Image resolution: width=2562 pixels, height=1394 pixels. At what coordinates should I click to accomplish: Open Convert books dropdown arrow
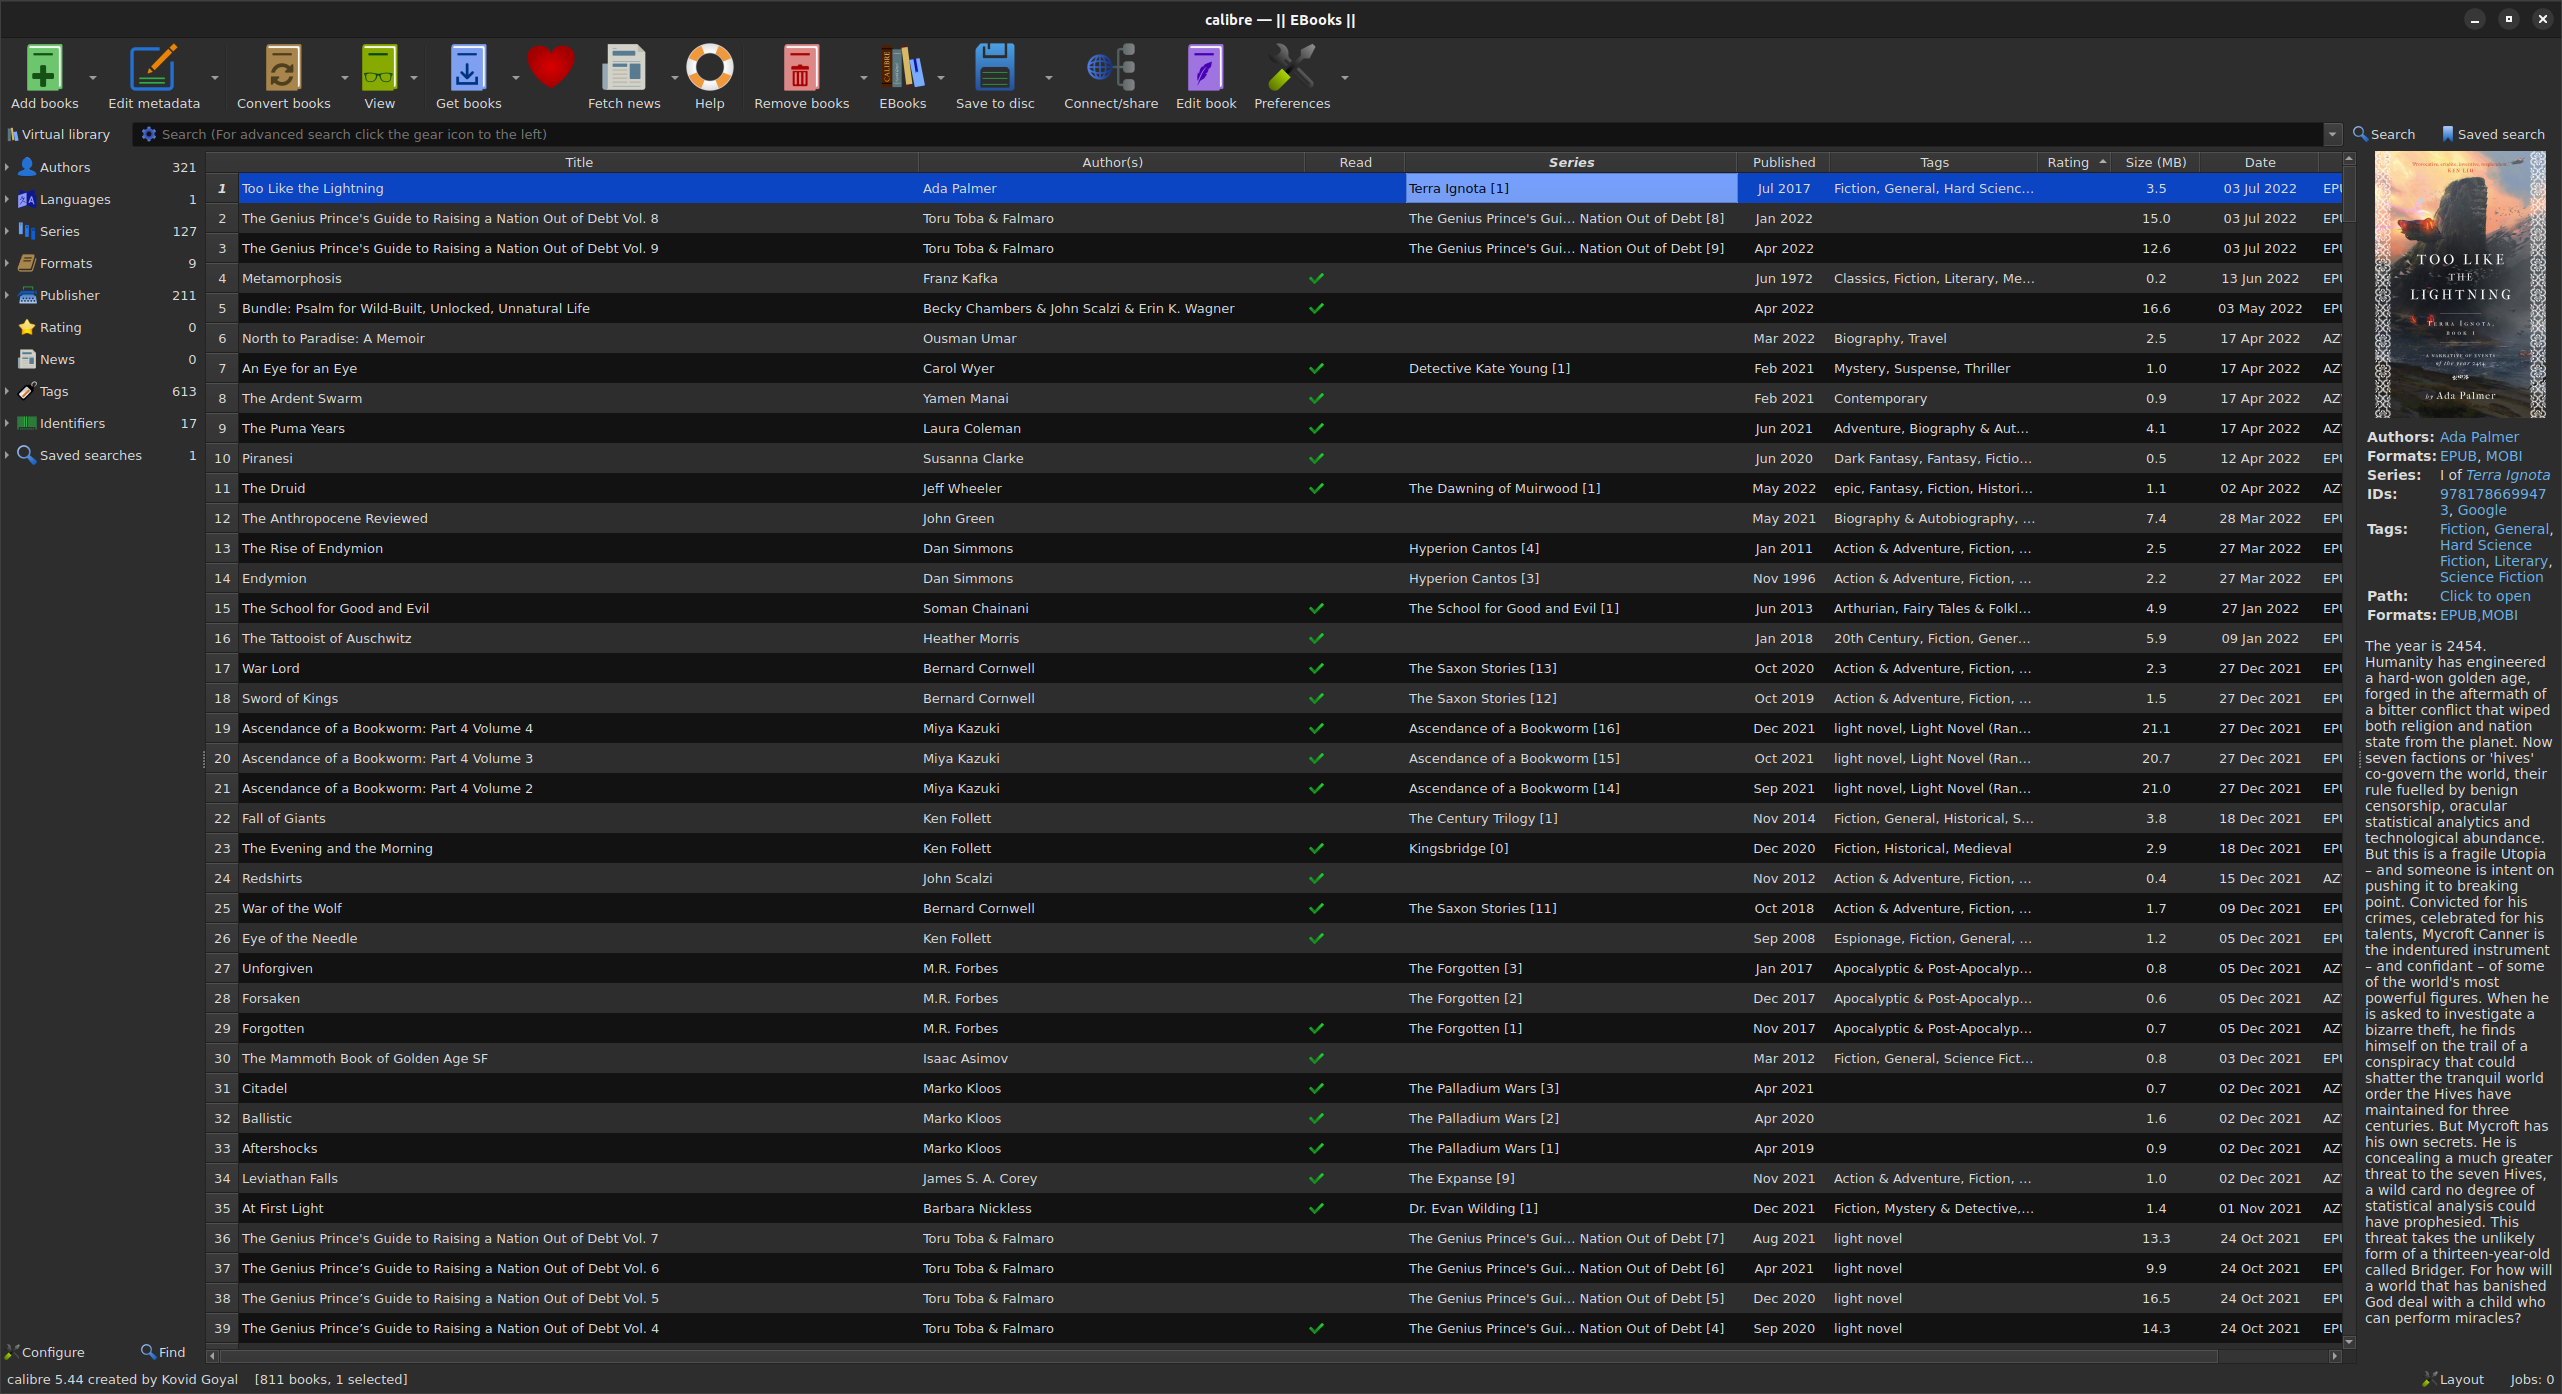coord(345,77)
